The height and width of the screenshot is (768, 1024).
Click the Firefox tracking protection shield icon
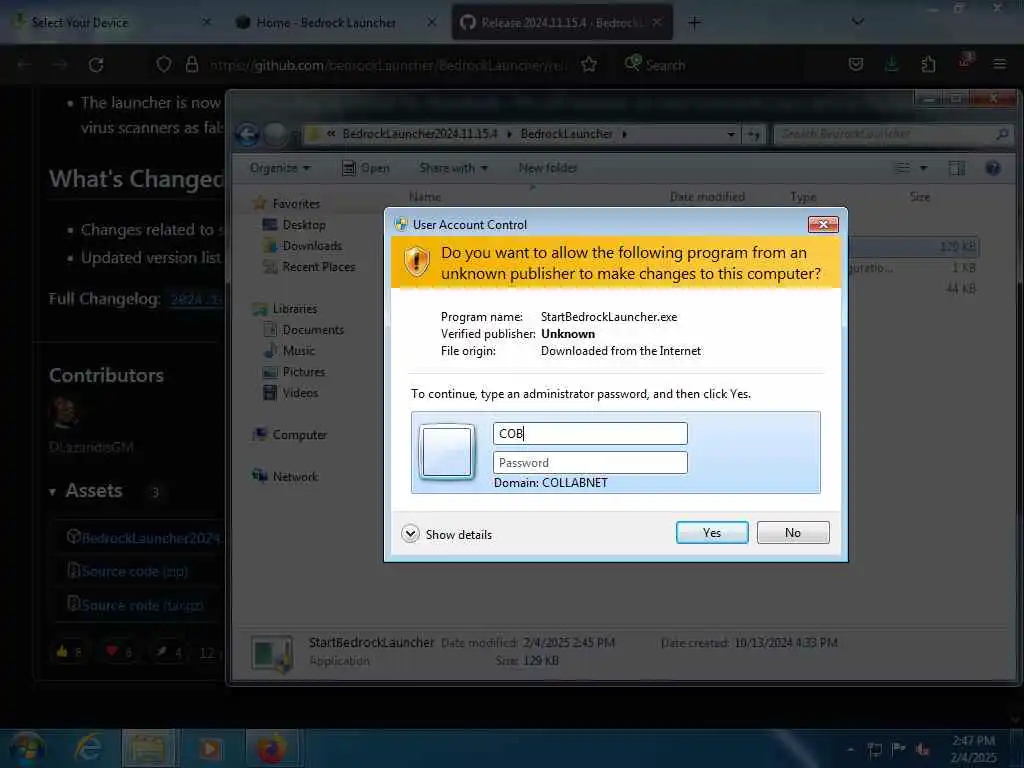point(164,64)
